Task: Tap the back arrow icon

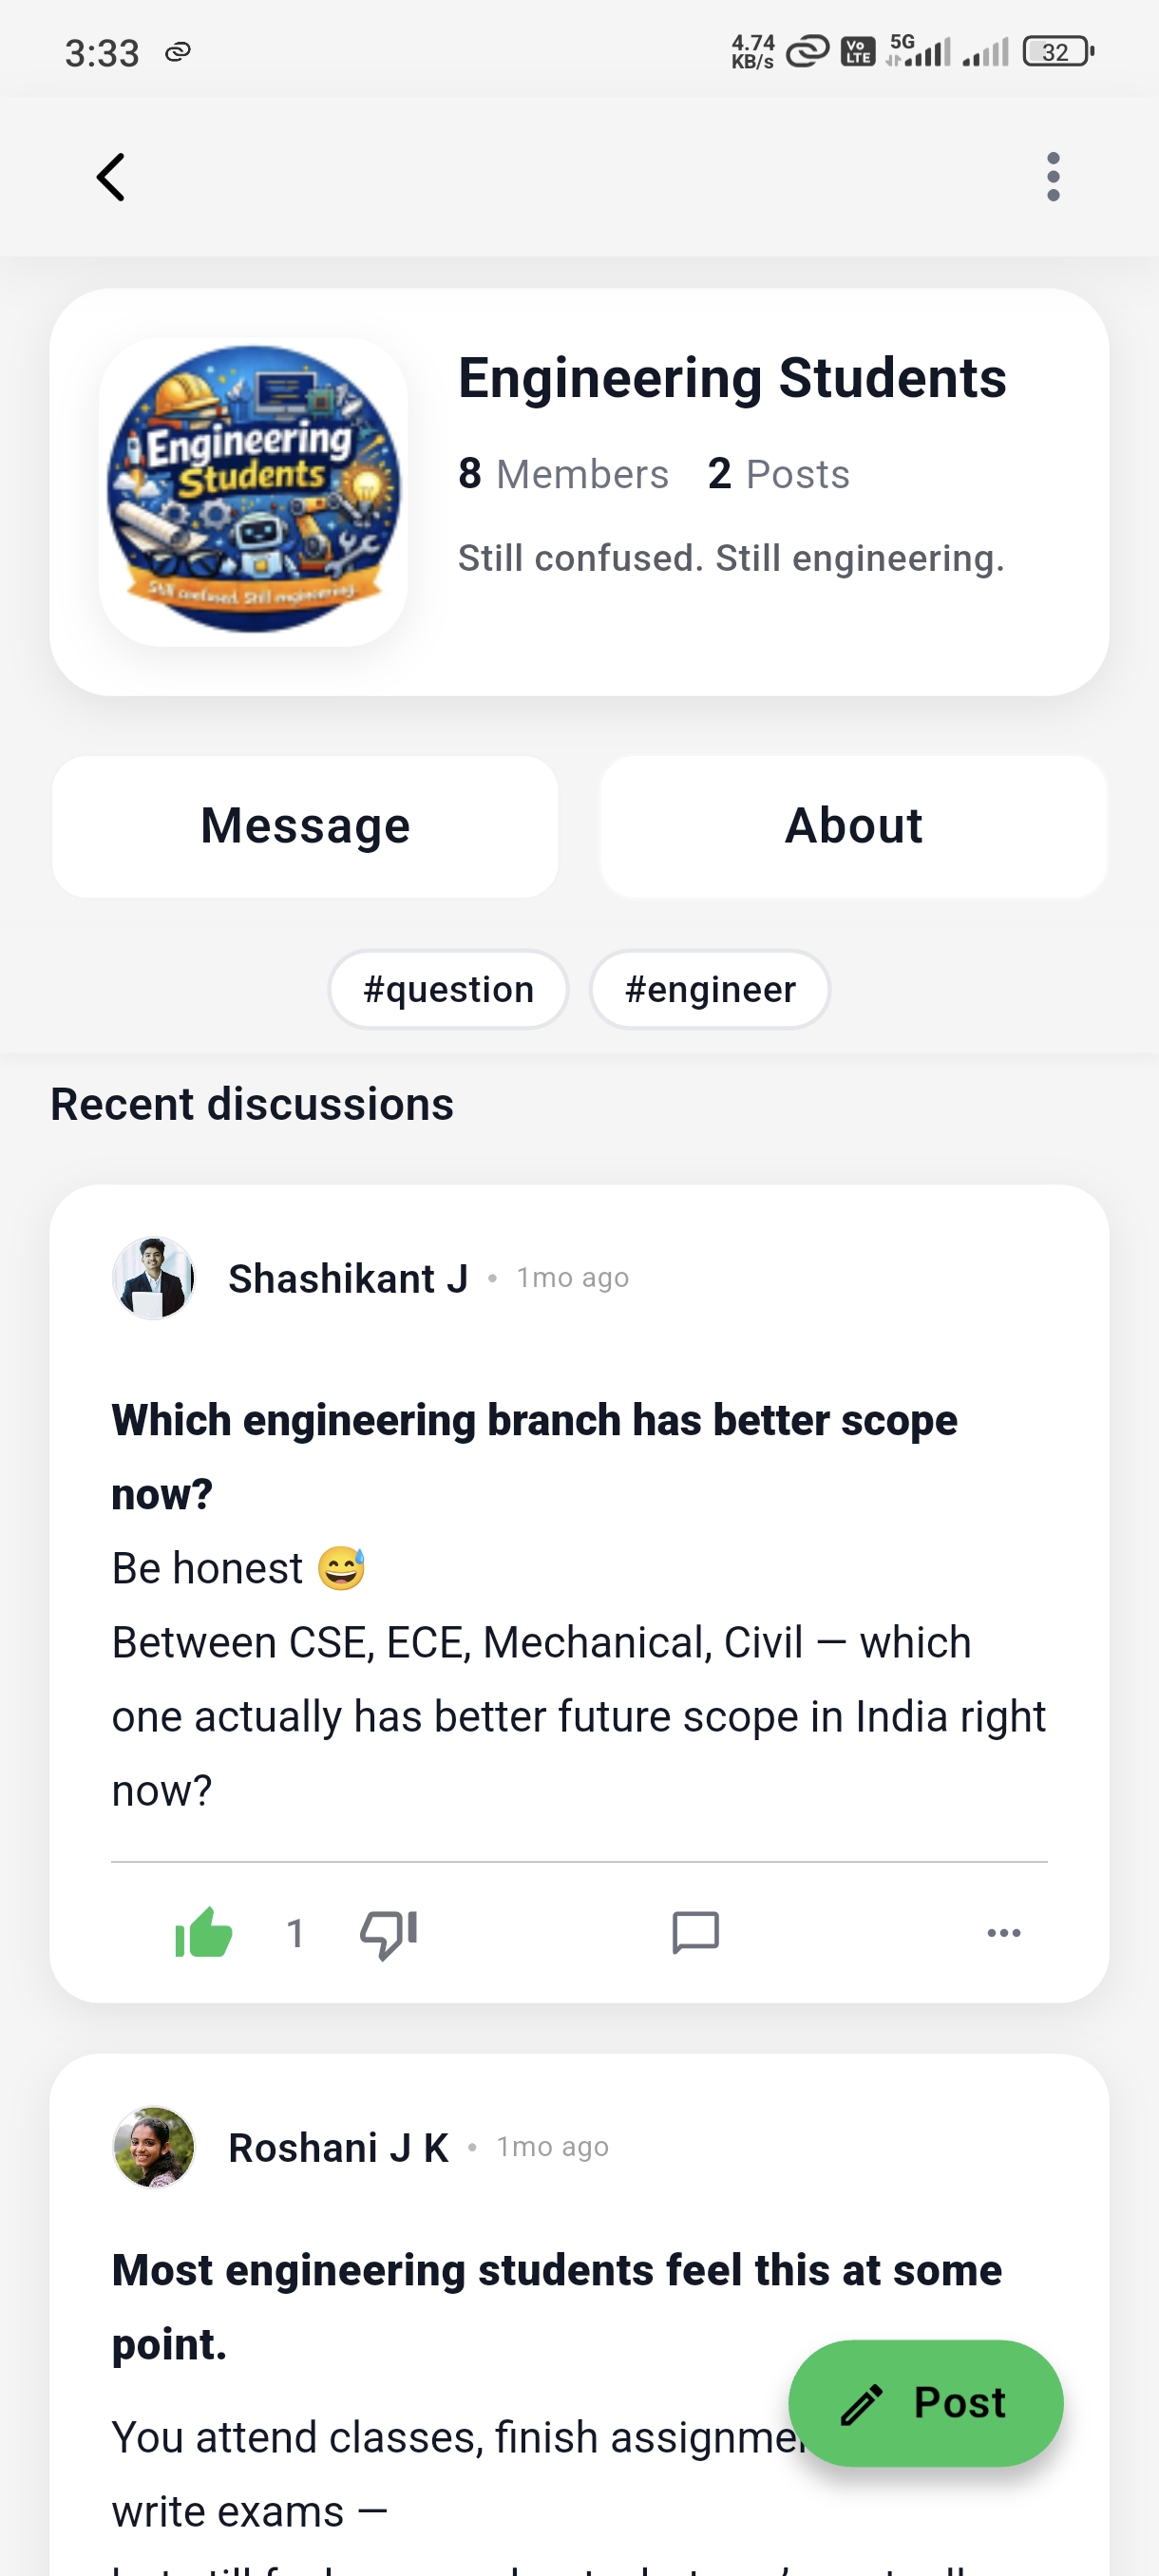Action: click(111, 177)
